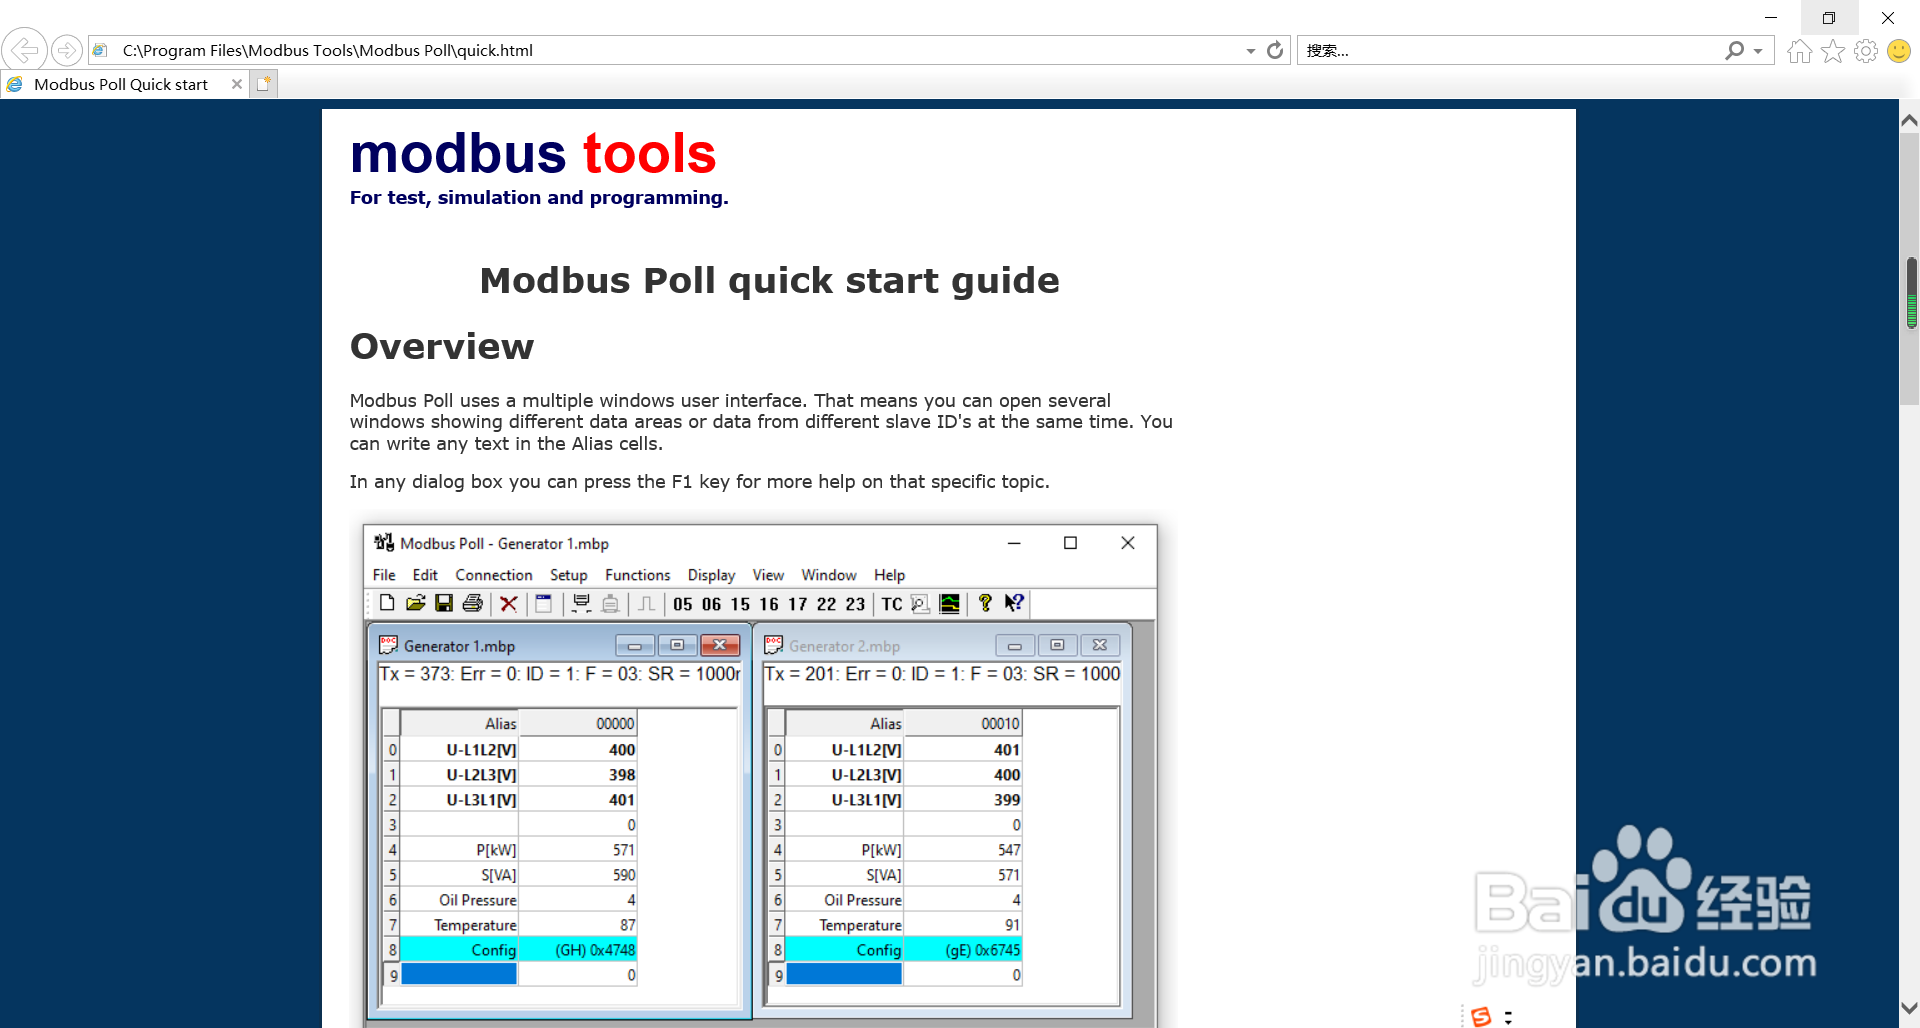Expand the address bar dropdown arrow
The width and height of the screenshot is (1920, 1028).
coord(1251,51)
